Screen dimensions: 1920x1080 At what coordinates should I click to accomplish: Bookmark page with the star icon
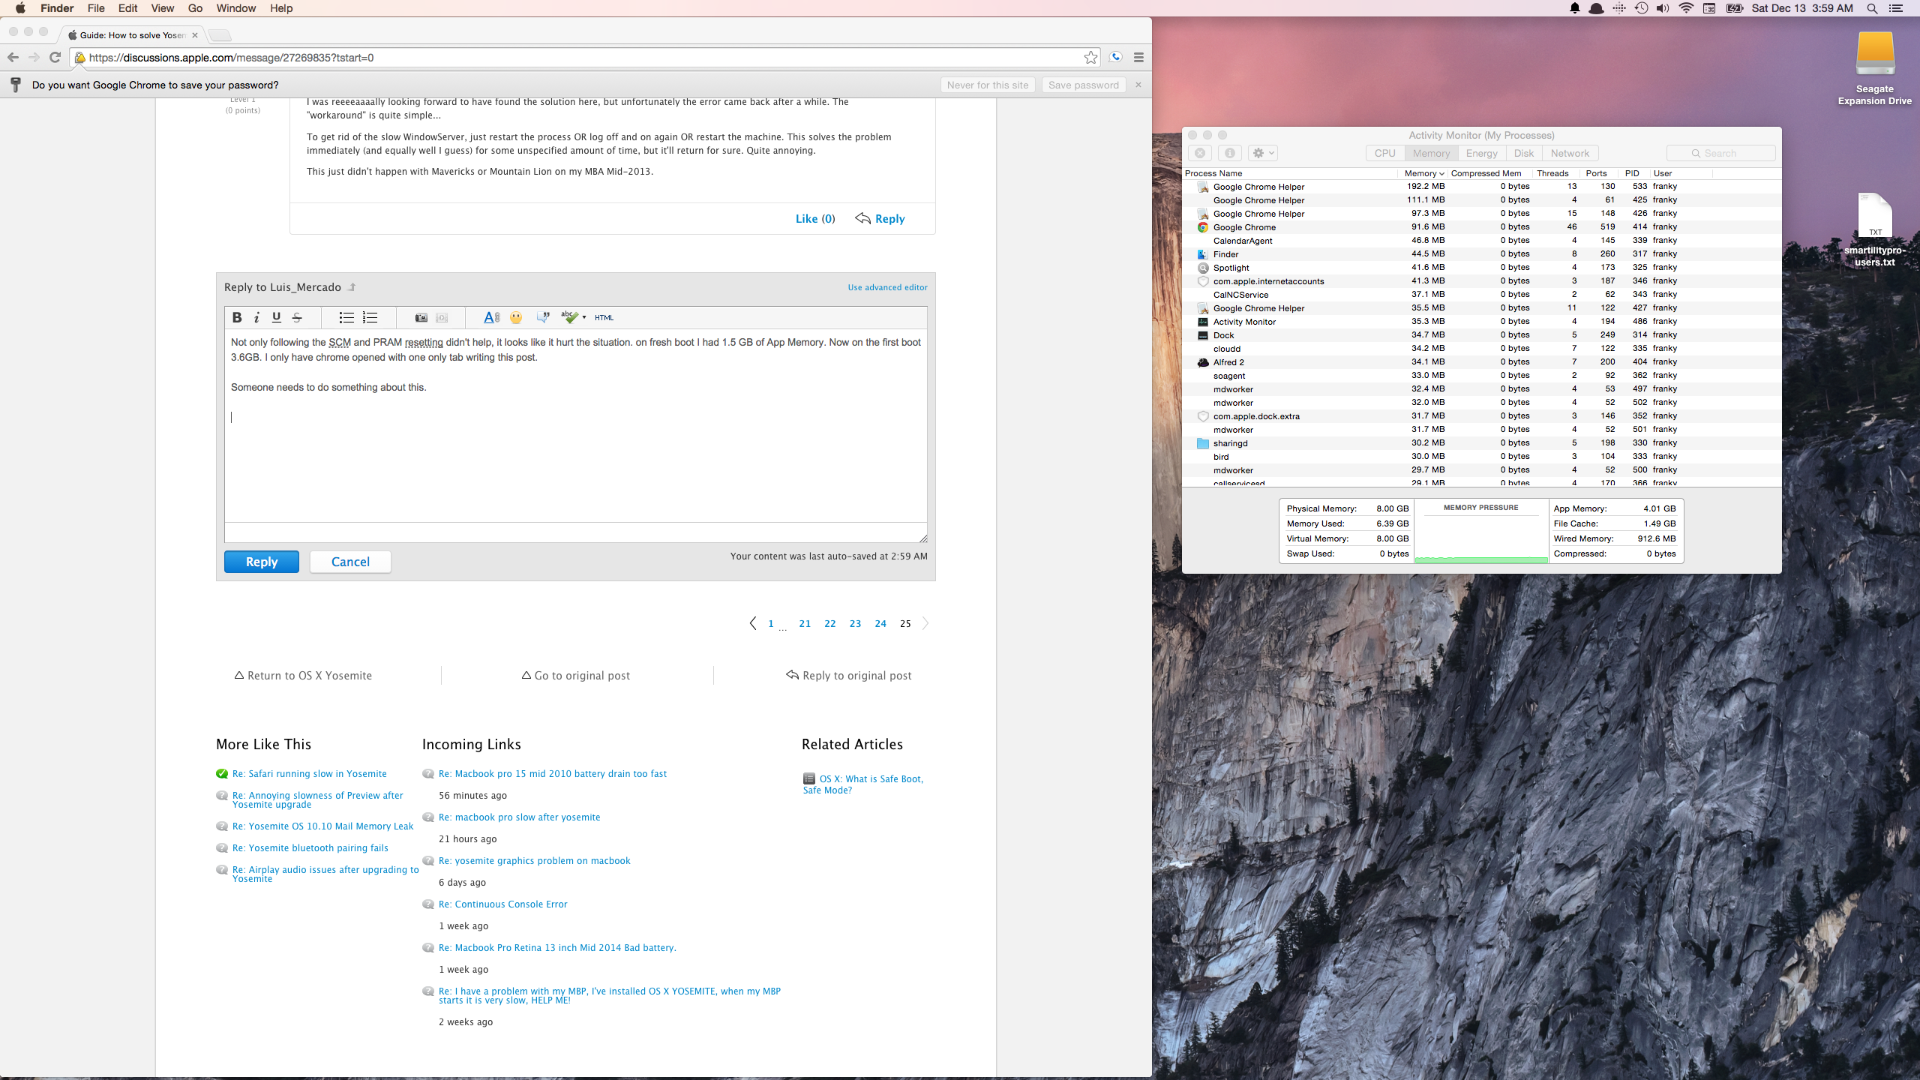click(1090, 58)
